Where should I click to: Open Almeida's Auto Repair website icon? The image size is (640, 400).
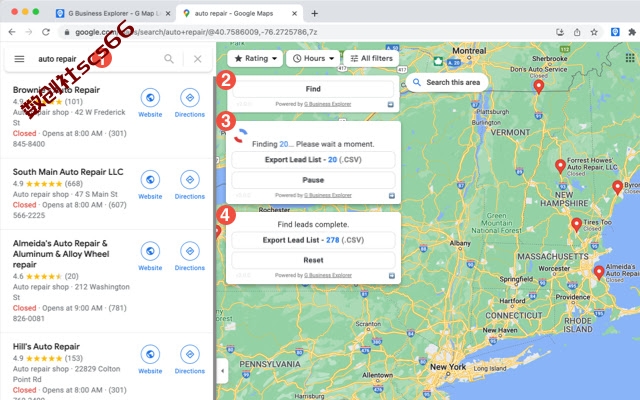[x=150, y=251]
